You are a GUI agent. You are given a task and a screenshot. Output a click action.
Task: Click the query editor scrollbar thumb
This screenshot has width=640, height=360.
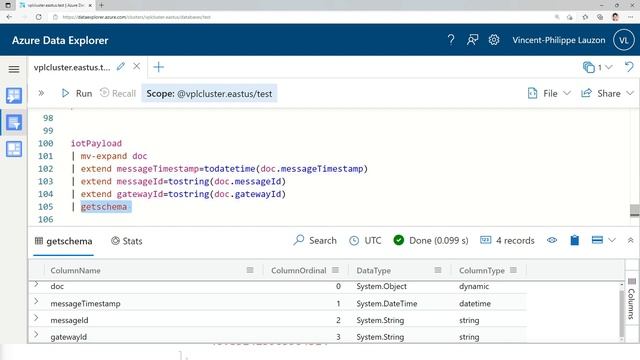click(635, 210)
